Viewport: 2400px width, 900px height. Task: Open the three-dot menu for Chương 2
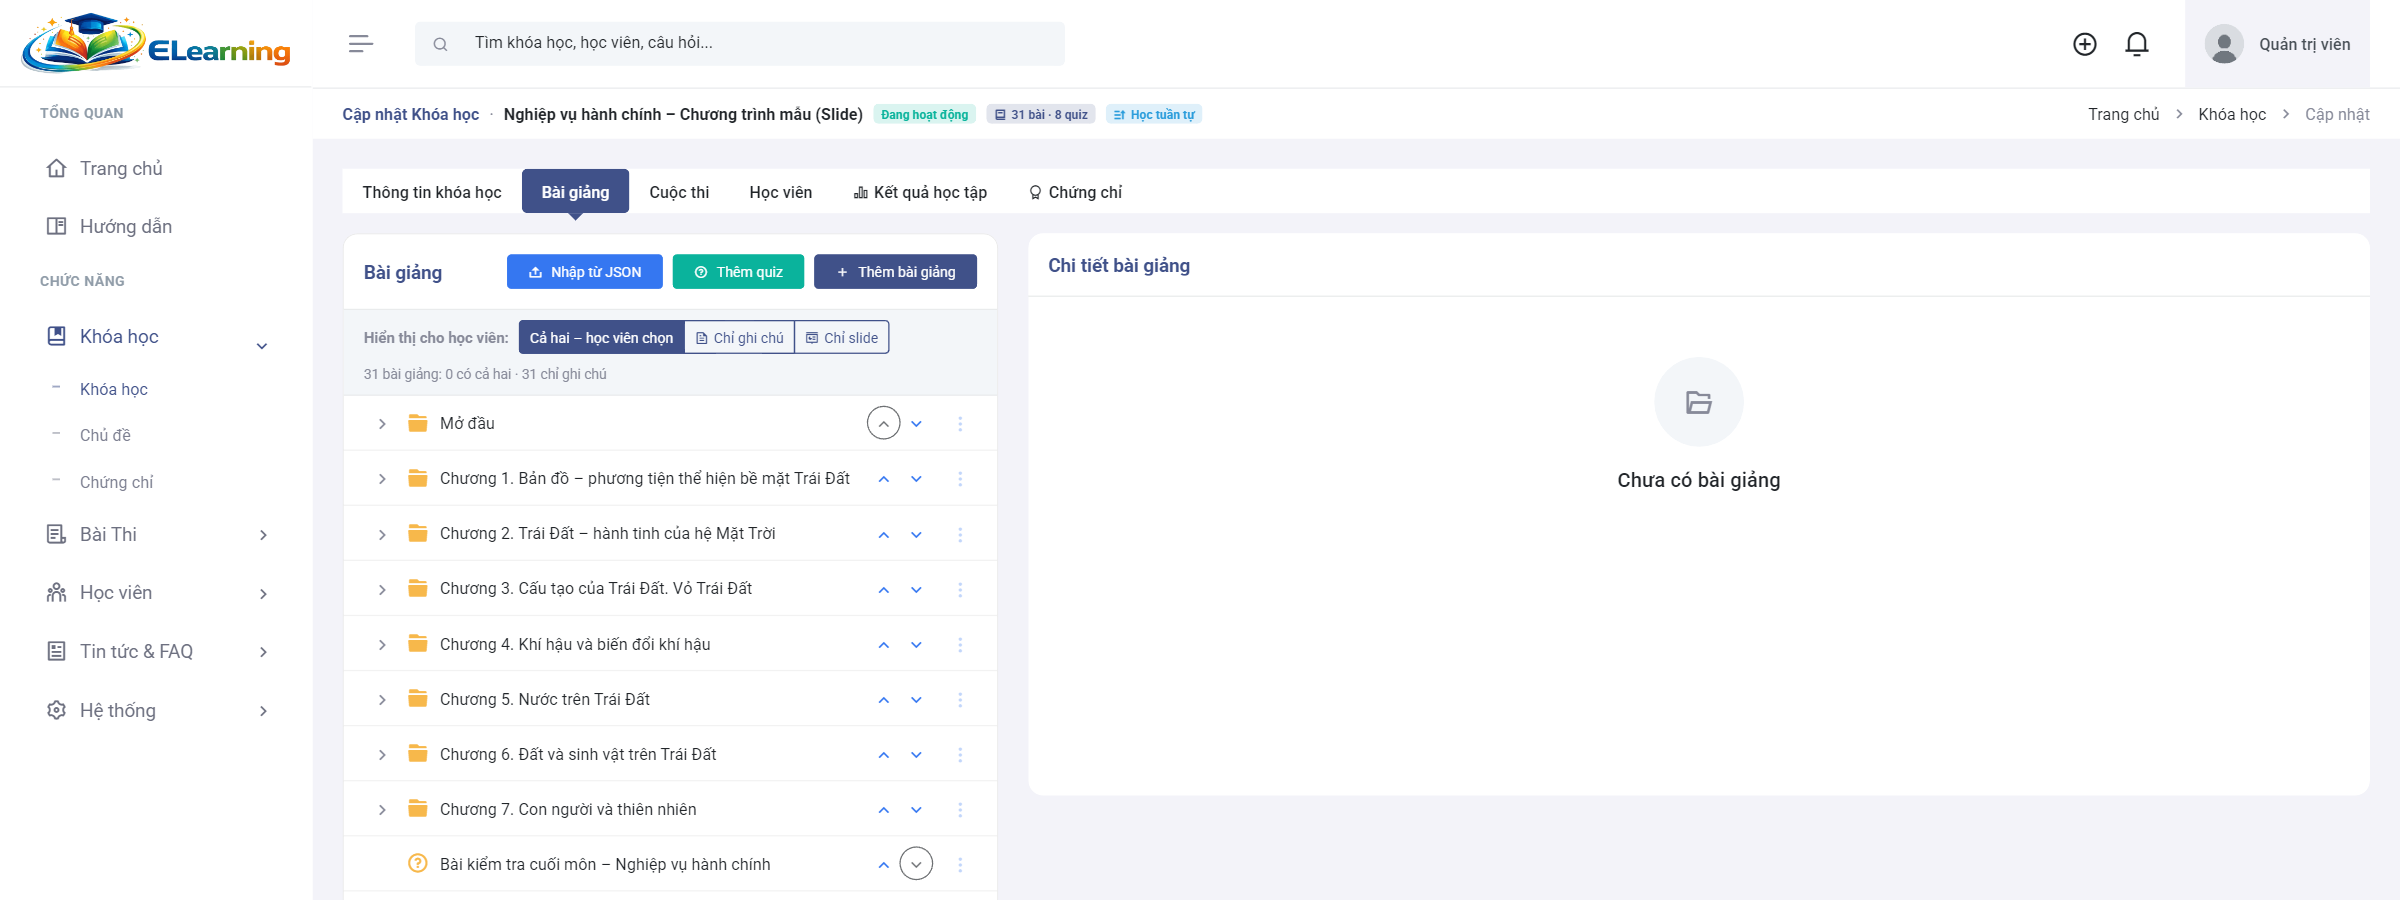(x=960, y=534)
